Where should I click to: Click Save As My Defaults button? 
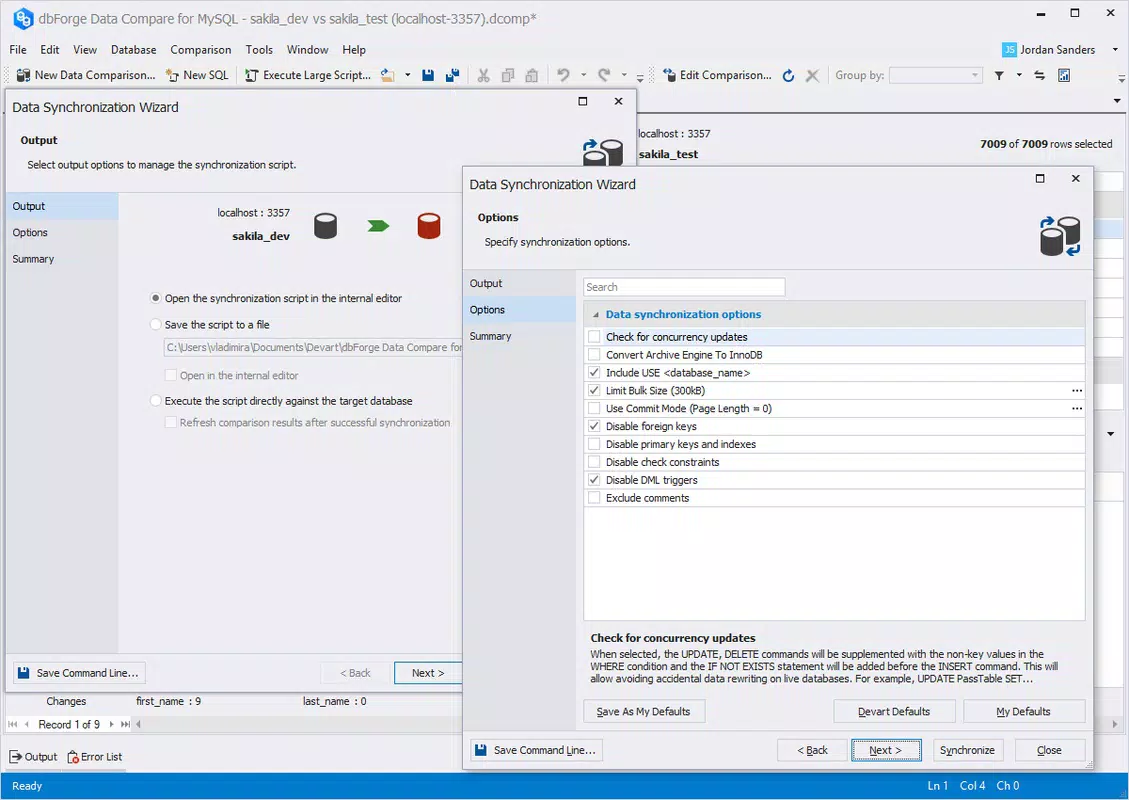644,711
